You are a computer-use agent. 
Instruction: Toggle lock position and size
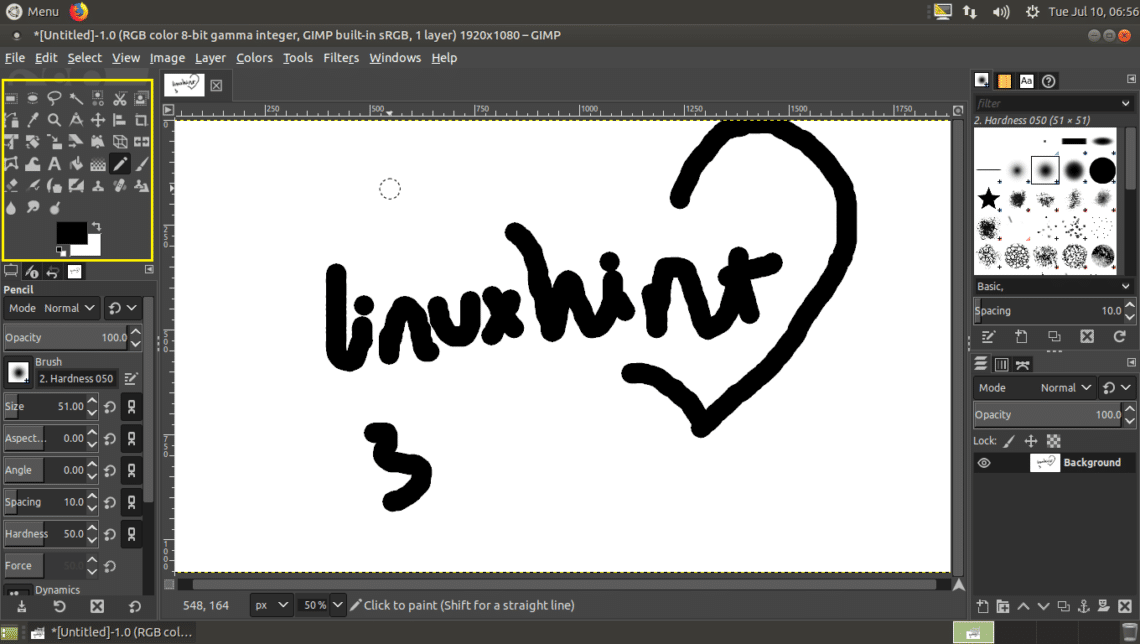pos(1031,441)
